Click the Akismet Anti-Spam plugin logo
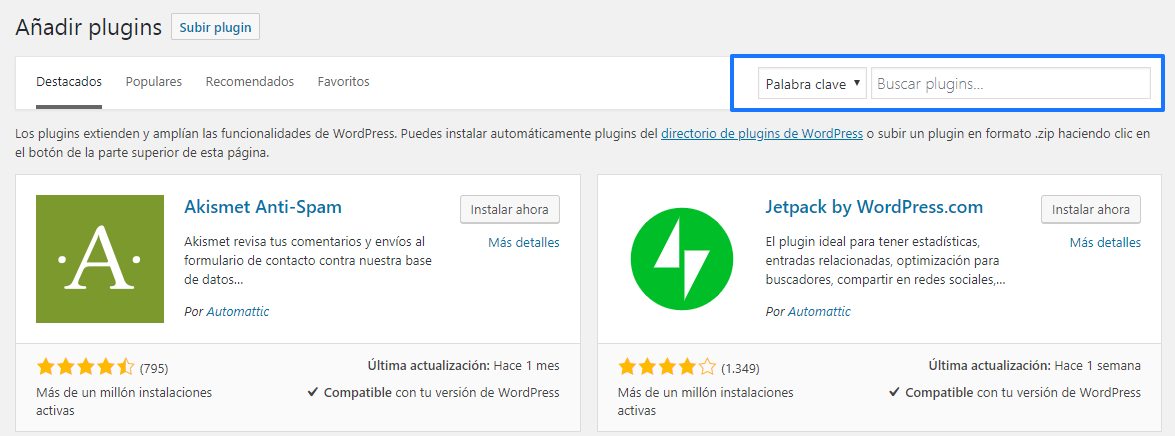Image resolution: width=1175 pixels, height=436 pixels. pos(100,258)
